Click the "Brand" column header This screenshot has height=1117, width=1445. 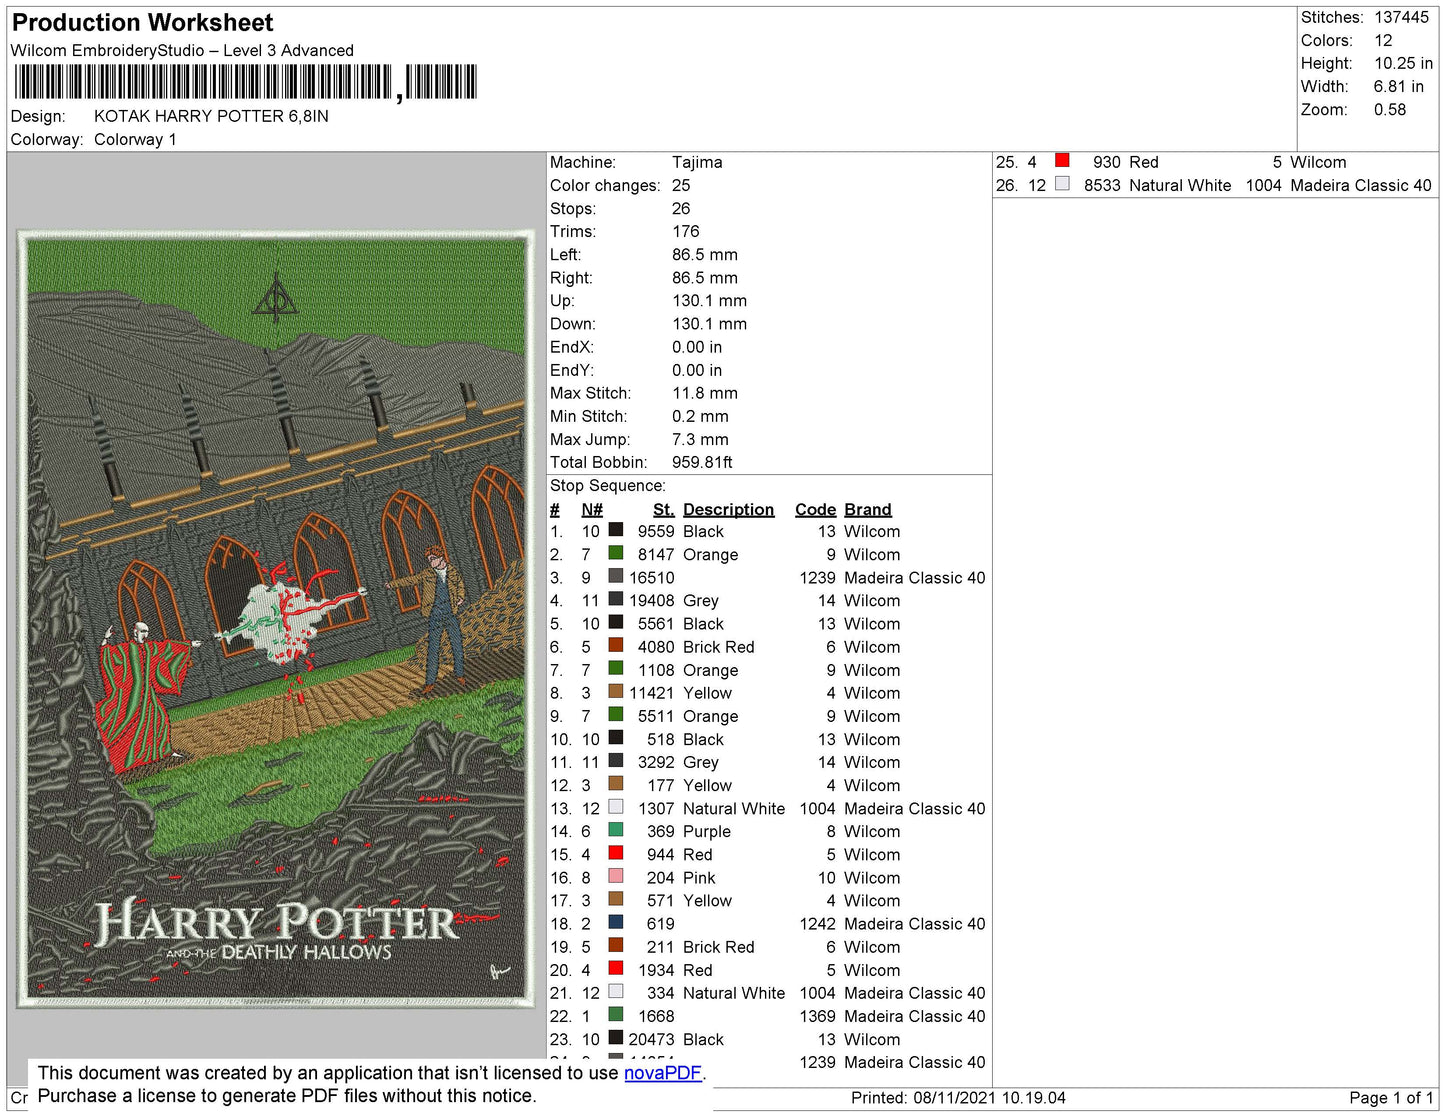867,509
